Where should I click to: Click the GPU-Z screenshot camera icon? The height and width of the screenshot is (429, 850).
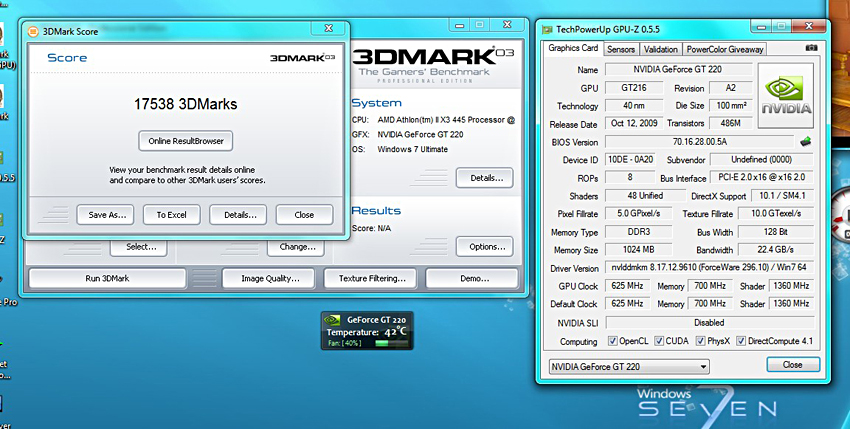tap(811, 48)
